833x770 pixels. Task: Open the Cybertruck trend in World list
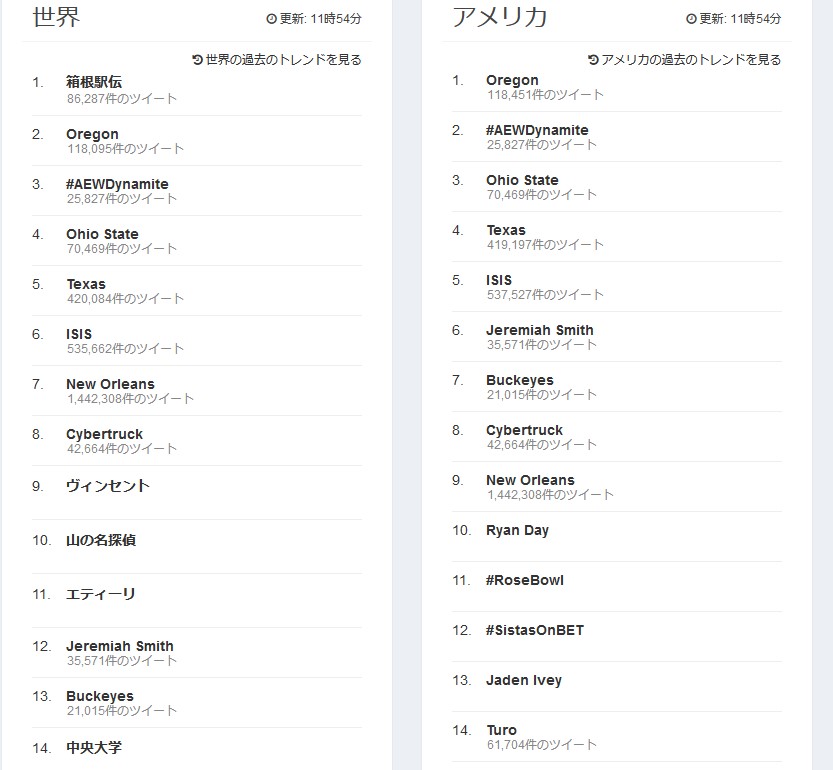coord(105,434)
